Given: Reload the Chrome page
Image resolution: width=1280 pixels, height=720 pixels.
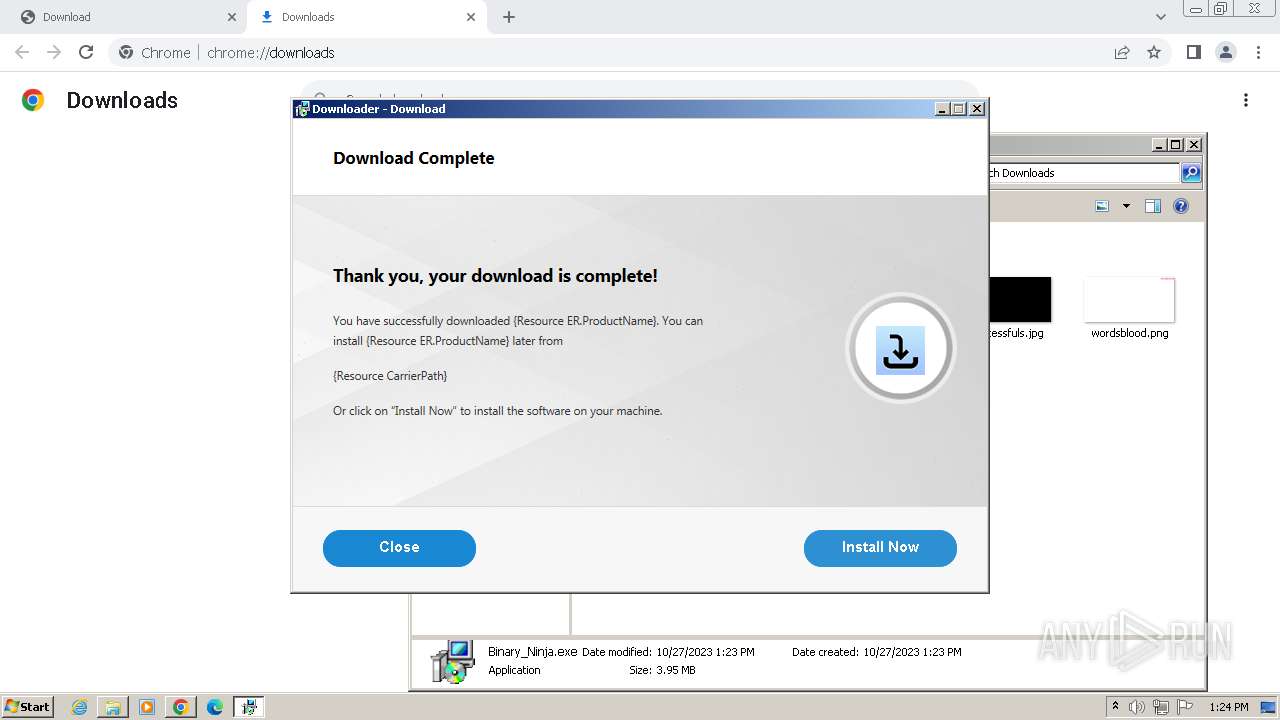Looking at the screenshot, I should coord(86,52).
